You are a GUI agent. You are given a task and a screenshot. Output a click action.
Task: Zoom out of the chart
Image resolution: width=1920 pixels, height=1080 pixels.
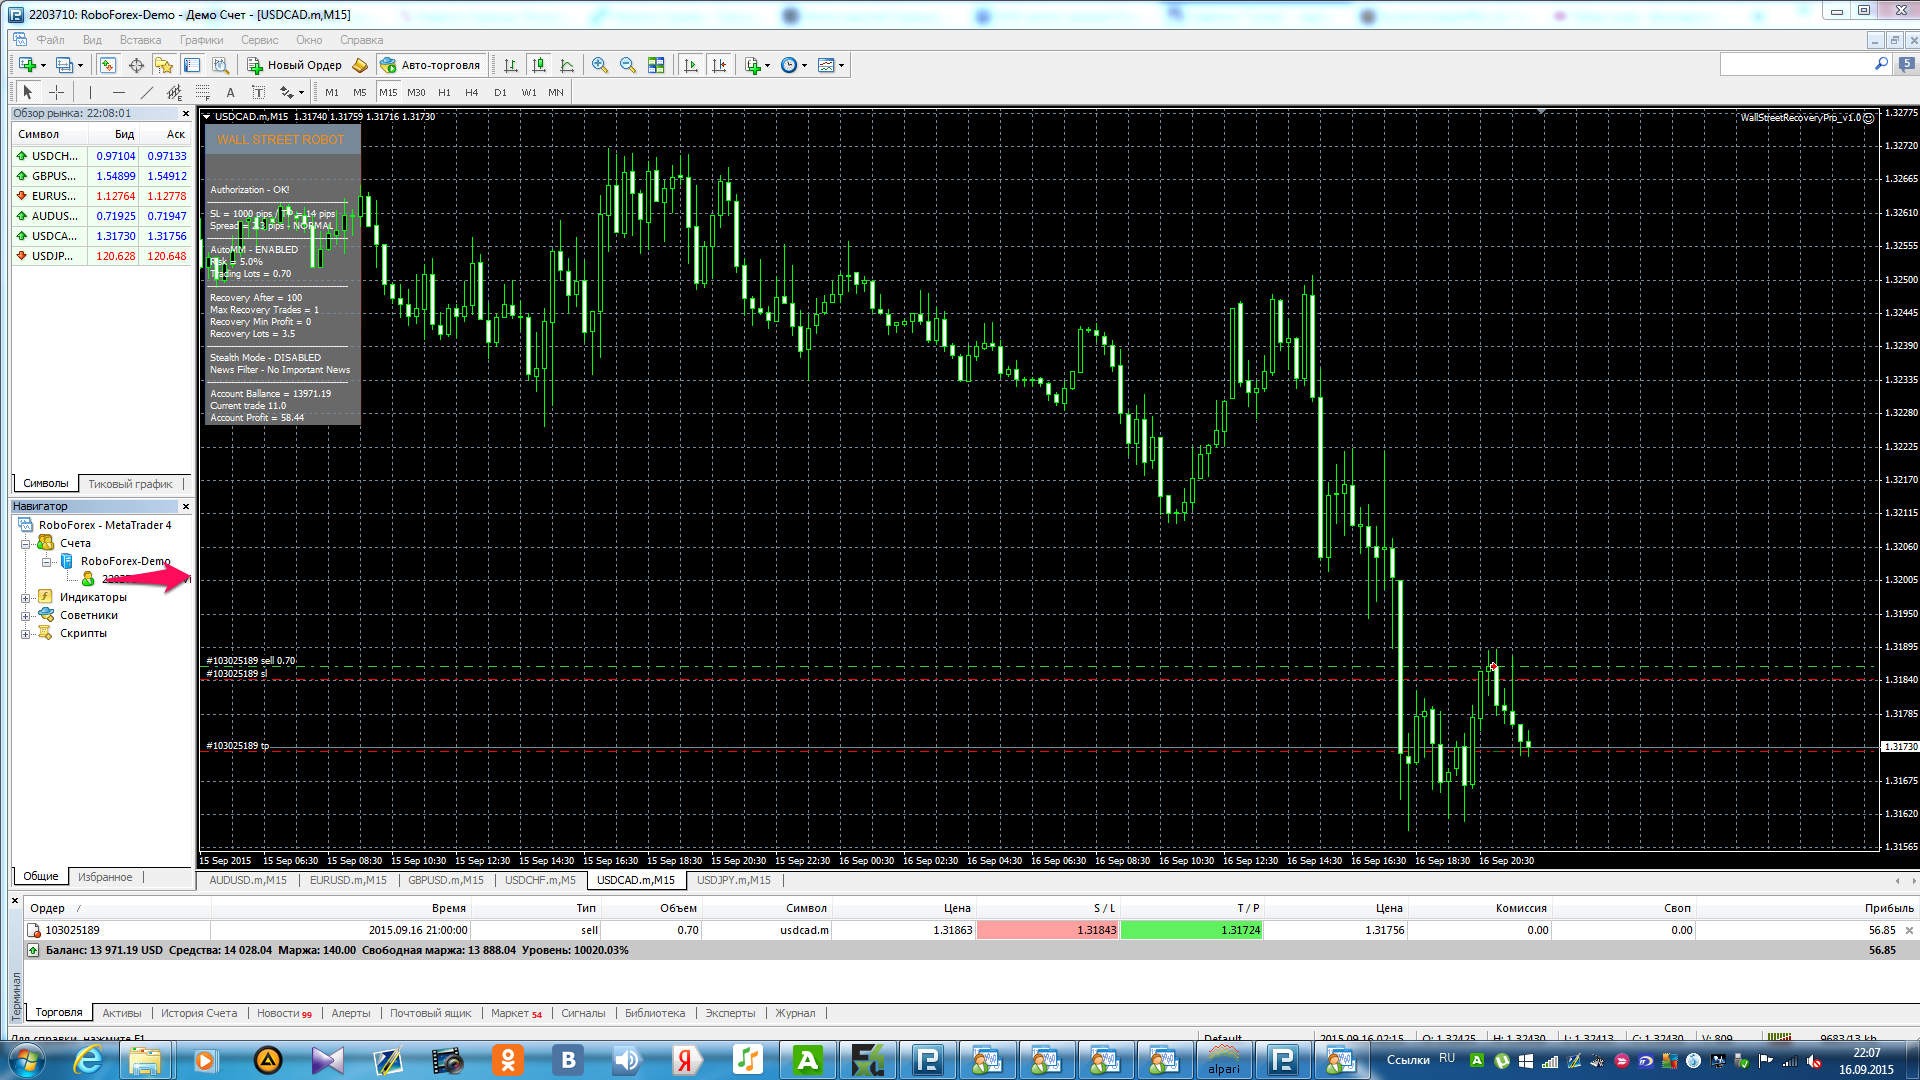[628, 65]
